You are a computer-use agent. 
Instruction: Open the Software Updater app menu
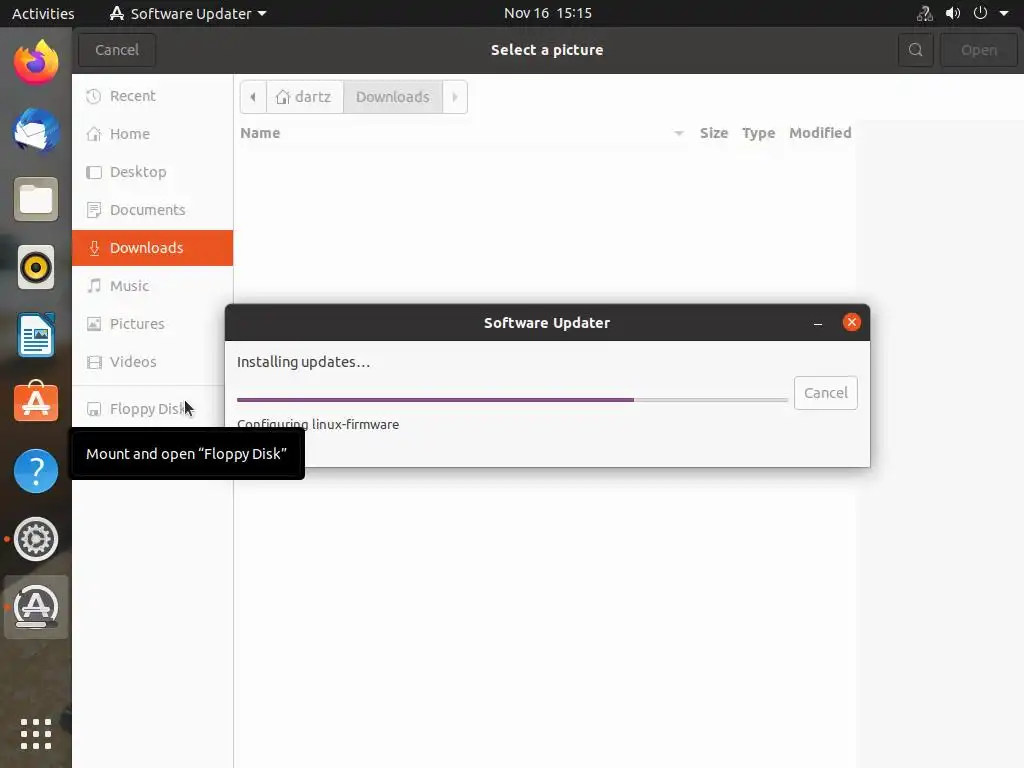pos(188,14)
